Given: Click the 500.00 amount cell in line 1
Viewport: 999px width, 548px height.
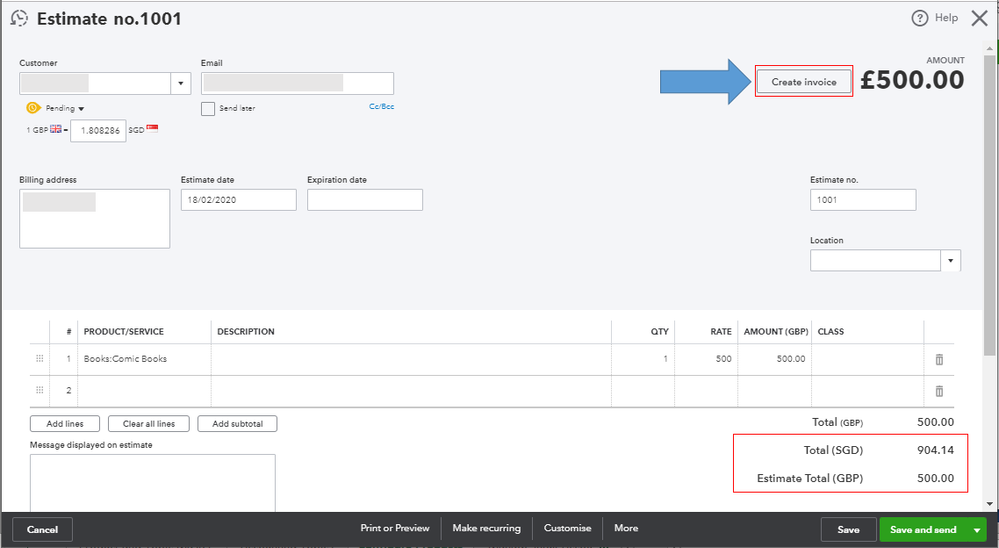Looking at the screenshot, I should (x=775, y=359).
